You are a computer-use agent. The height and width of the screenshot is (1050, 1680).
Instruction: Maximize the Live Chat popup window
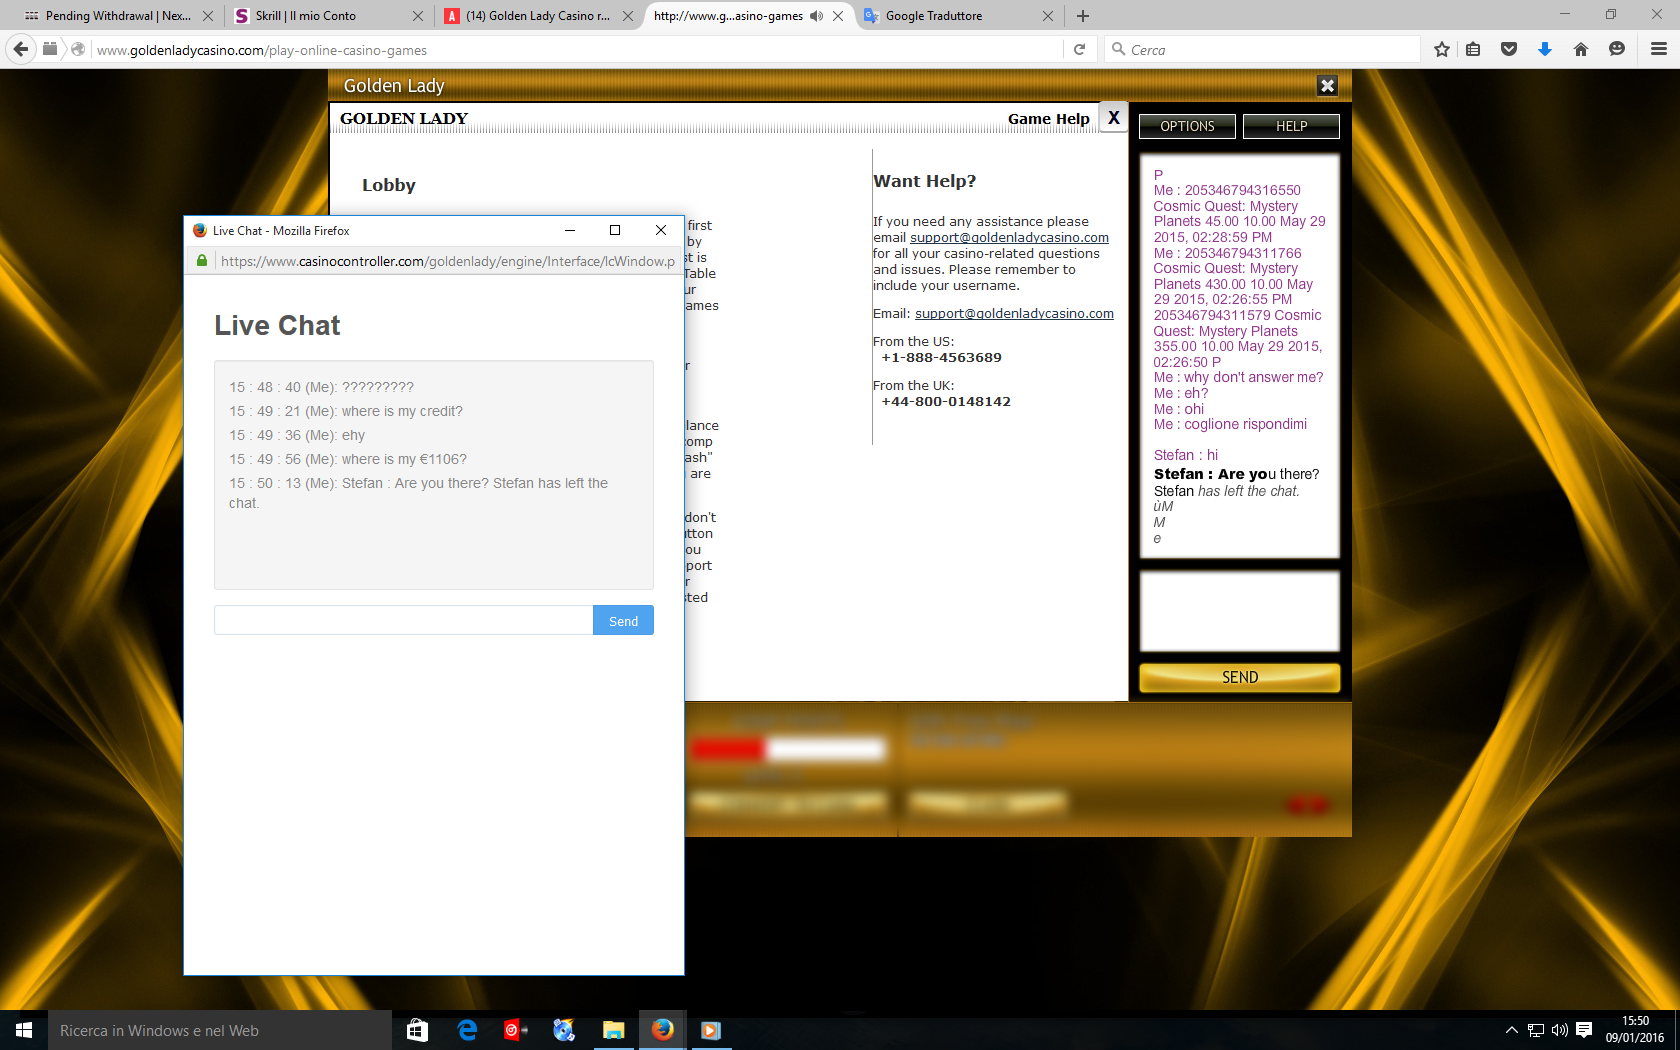[x=615, y=230]
